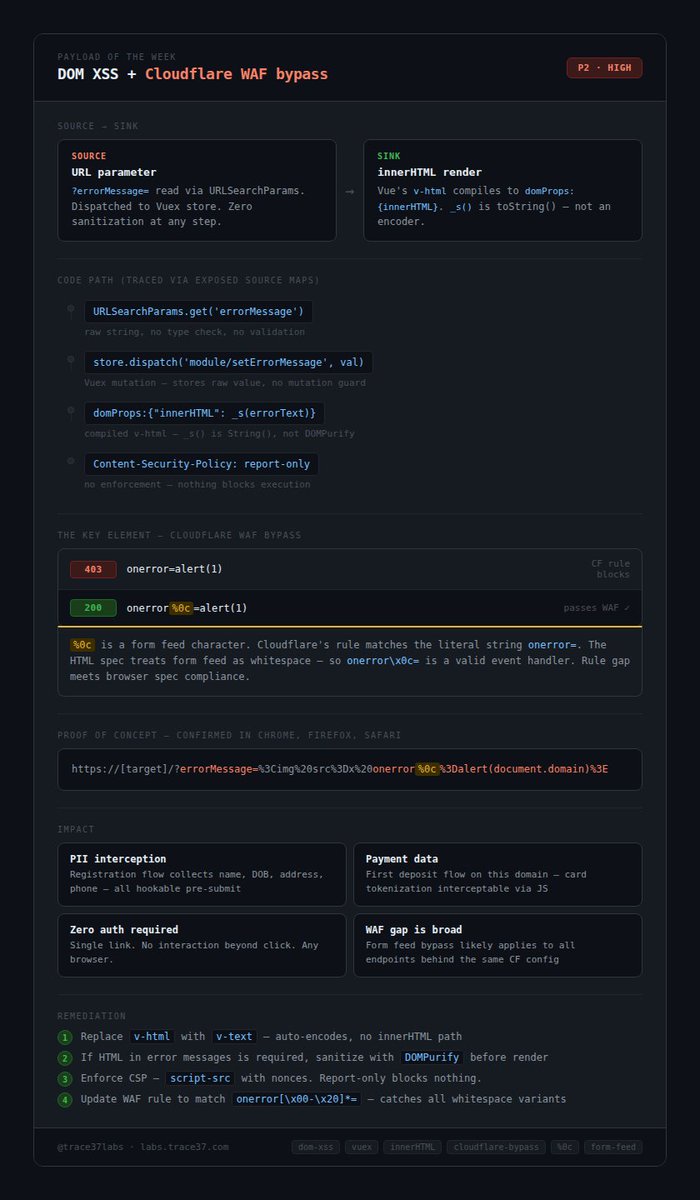The image size is (700, 1200).
Task: Click remediation step number 2 circle
Action: tap(65, 1058)
